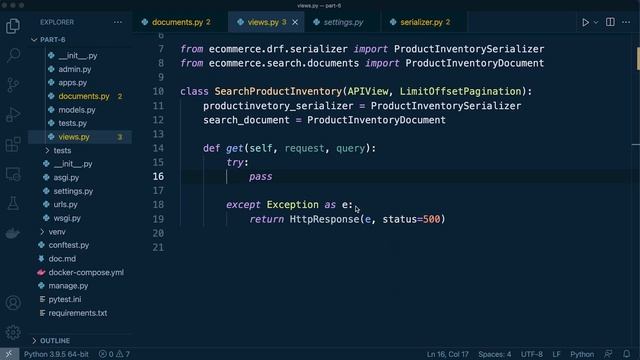Image resolution: width=640 pixels, height=360 pixels.
Task: Click 'SearchProductInventory' class name
Action: click(x=278, y=91)
